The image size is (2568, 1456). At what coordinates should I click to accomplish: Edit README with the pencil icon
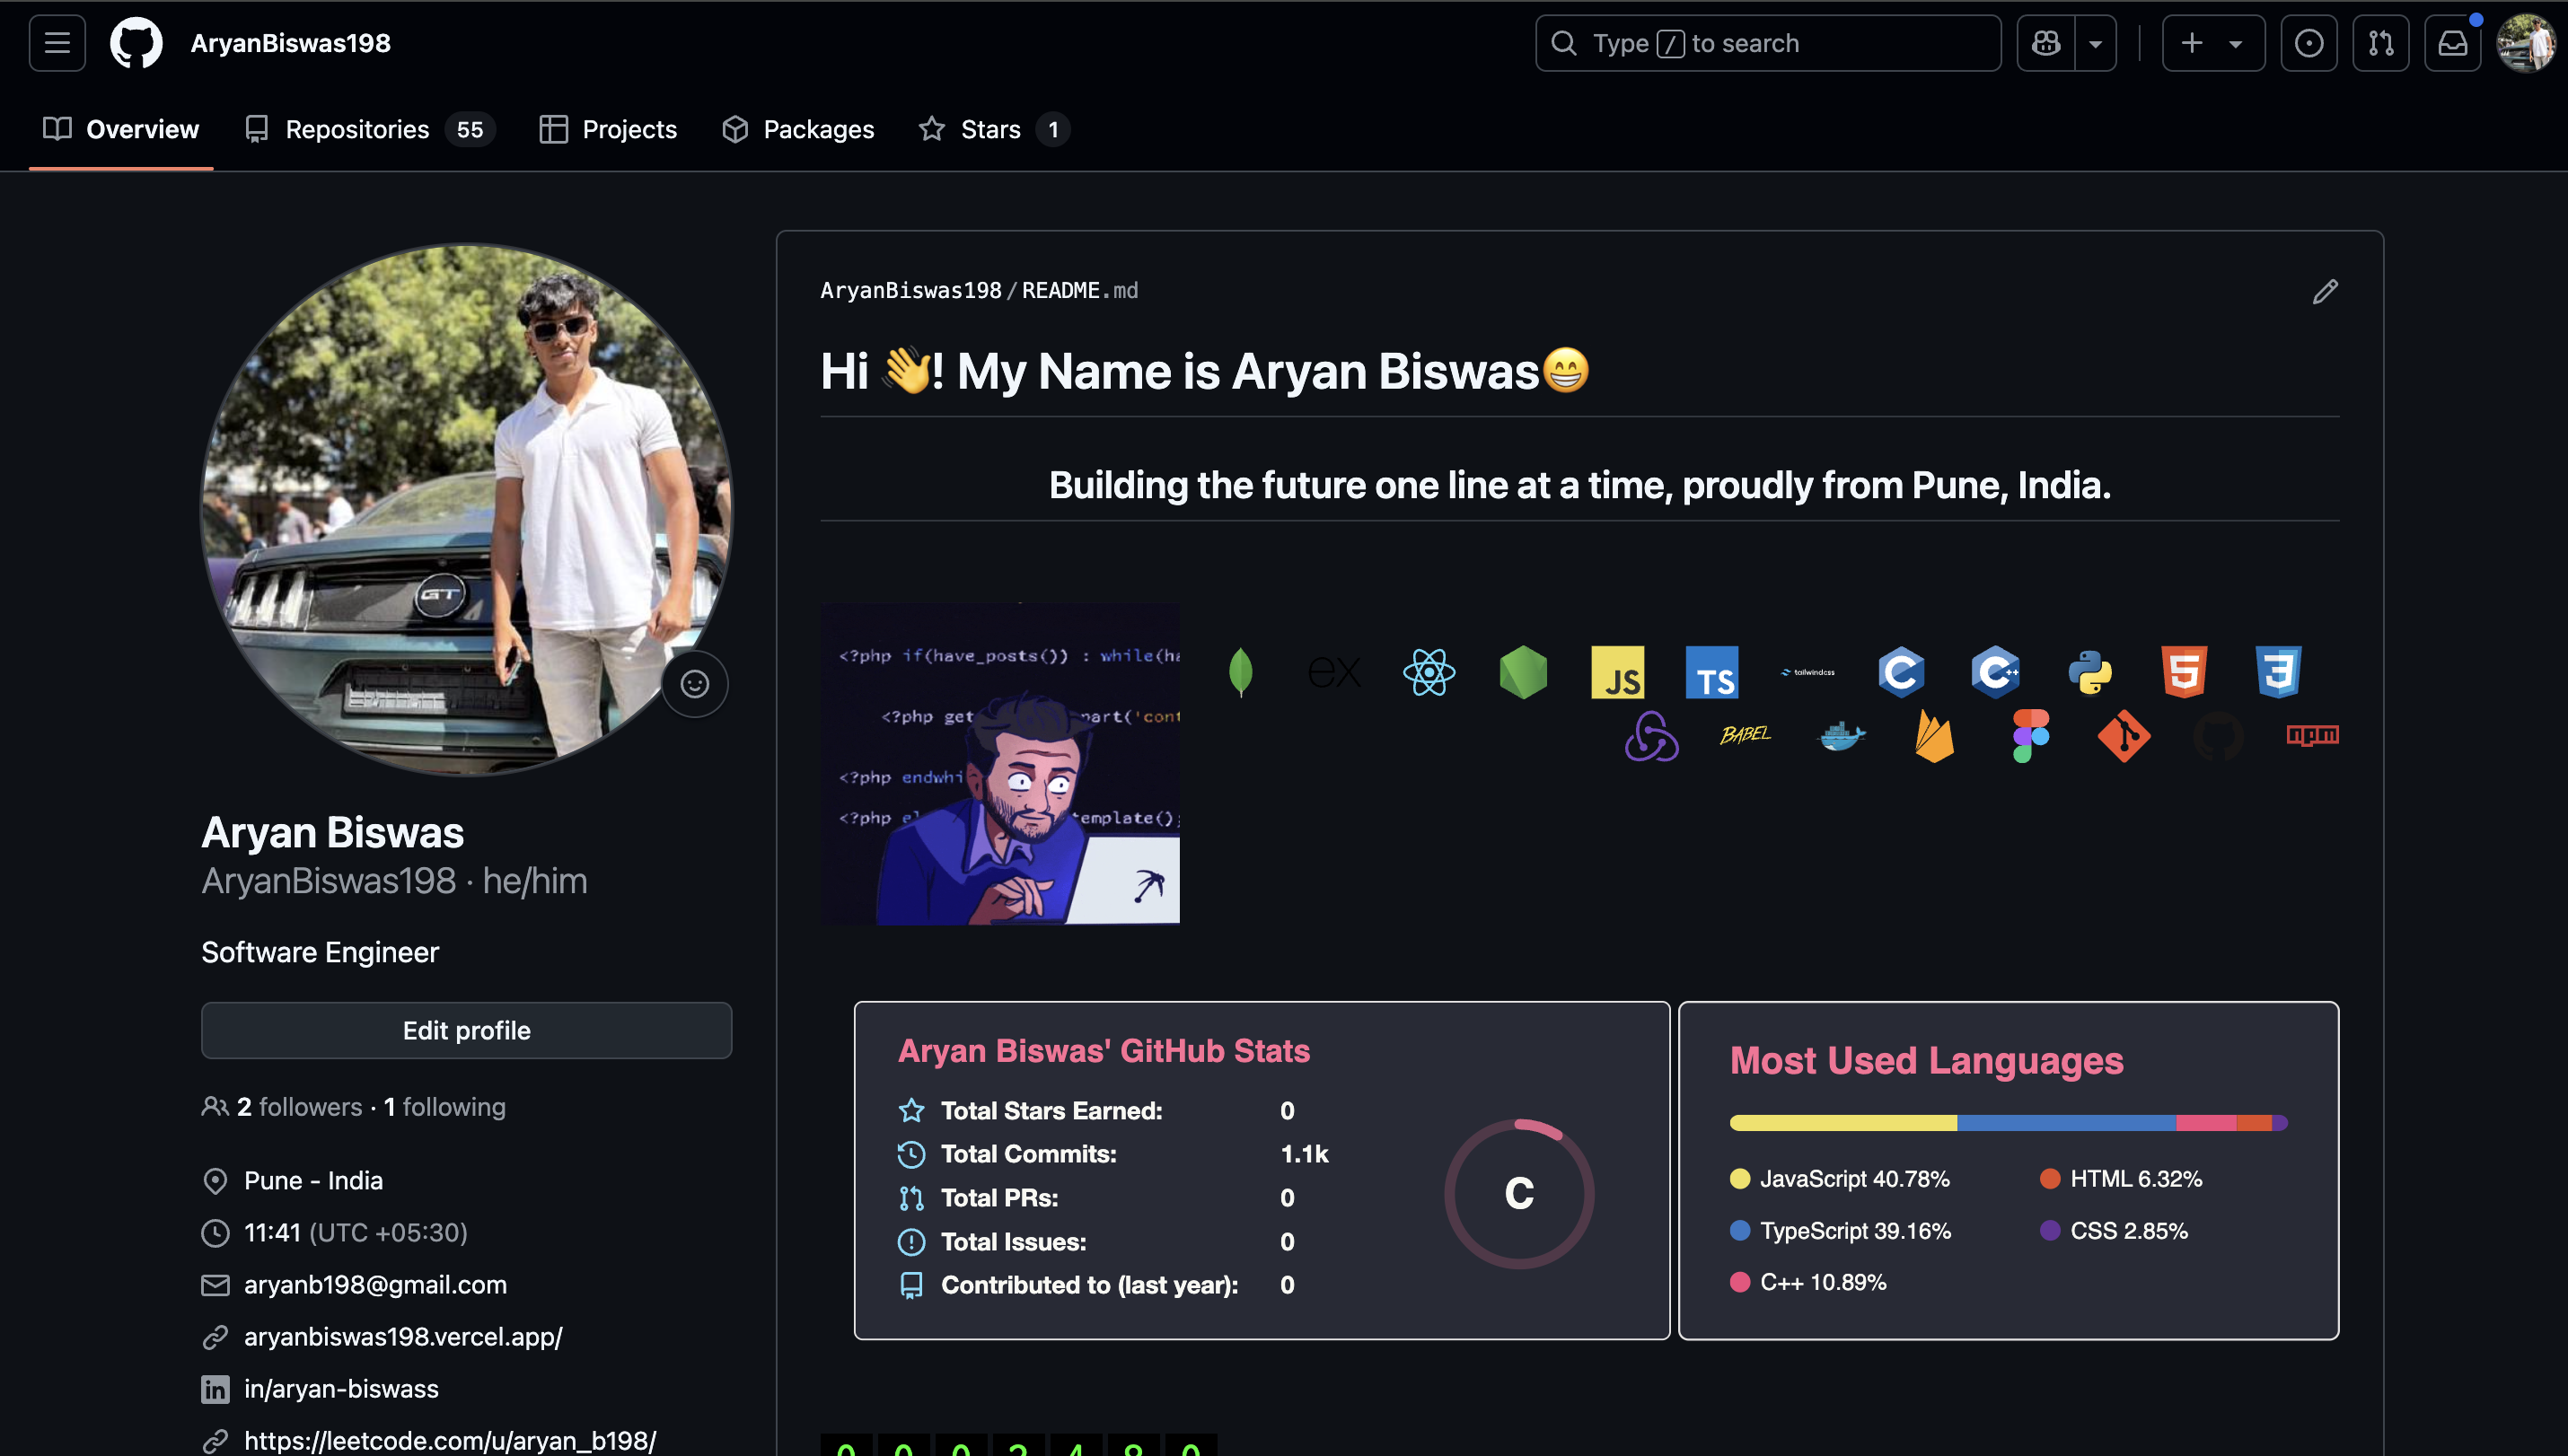[2325, 291]
